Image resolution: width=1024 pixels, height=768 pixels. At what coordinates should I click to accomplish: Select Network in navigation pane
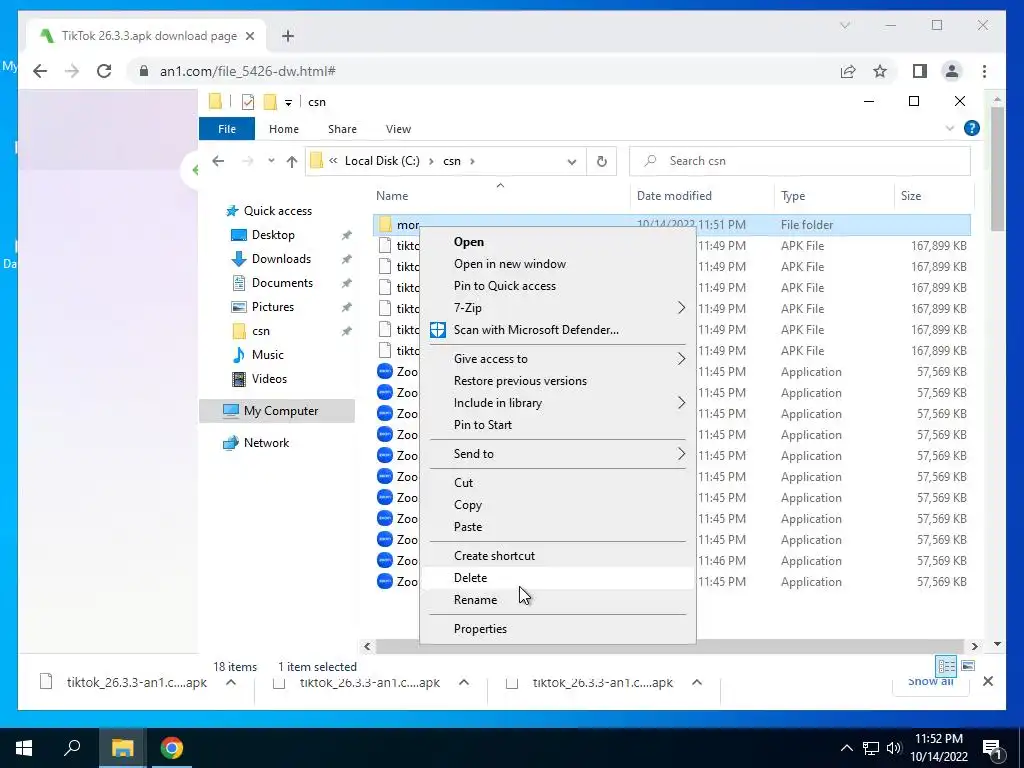(266, 443)
